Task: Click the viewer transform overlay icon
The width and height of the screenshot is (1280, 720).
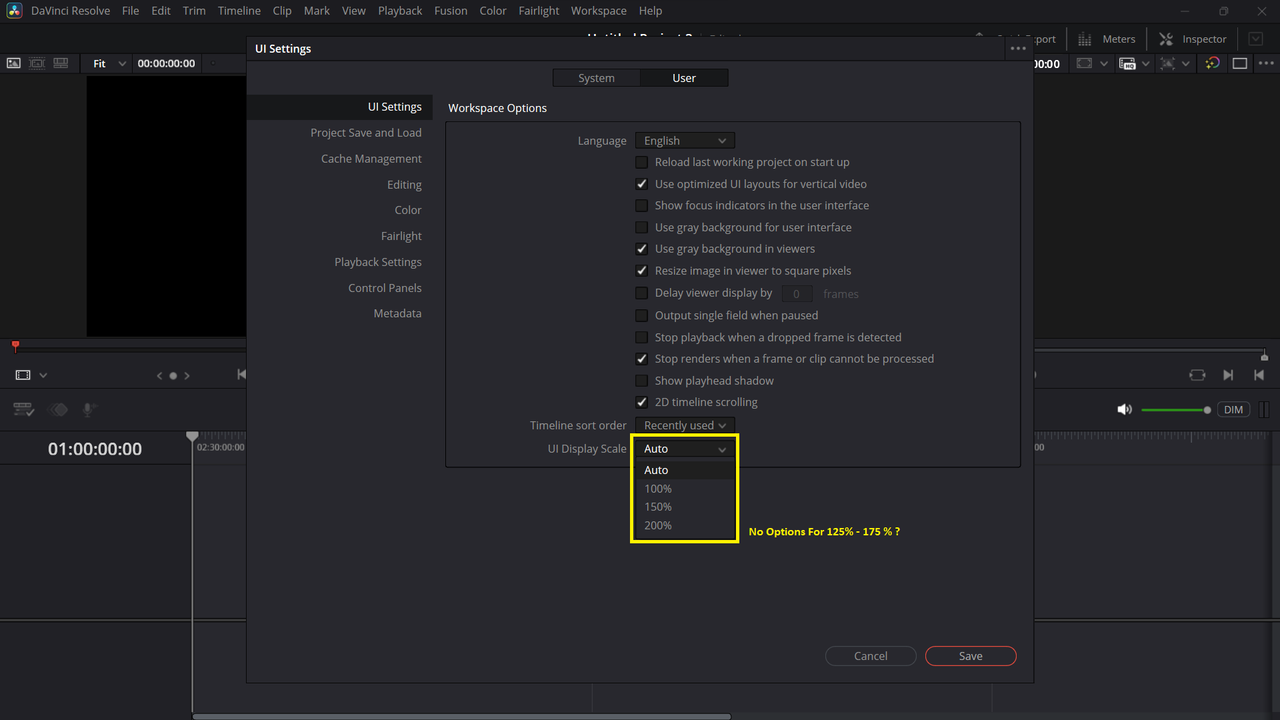Action: click(1168, 63)
